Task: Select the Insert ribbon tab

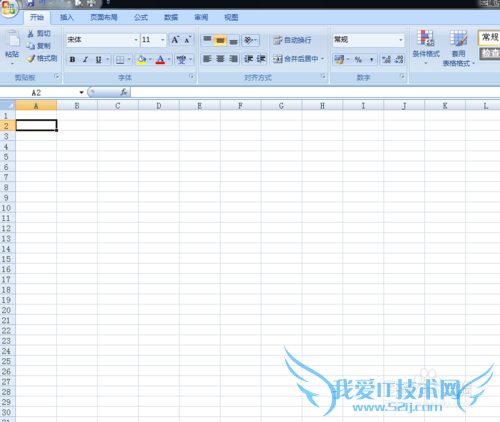Action: coord(66,17)
